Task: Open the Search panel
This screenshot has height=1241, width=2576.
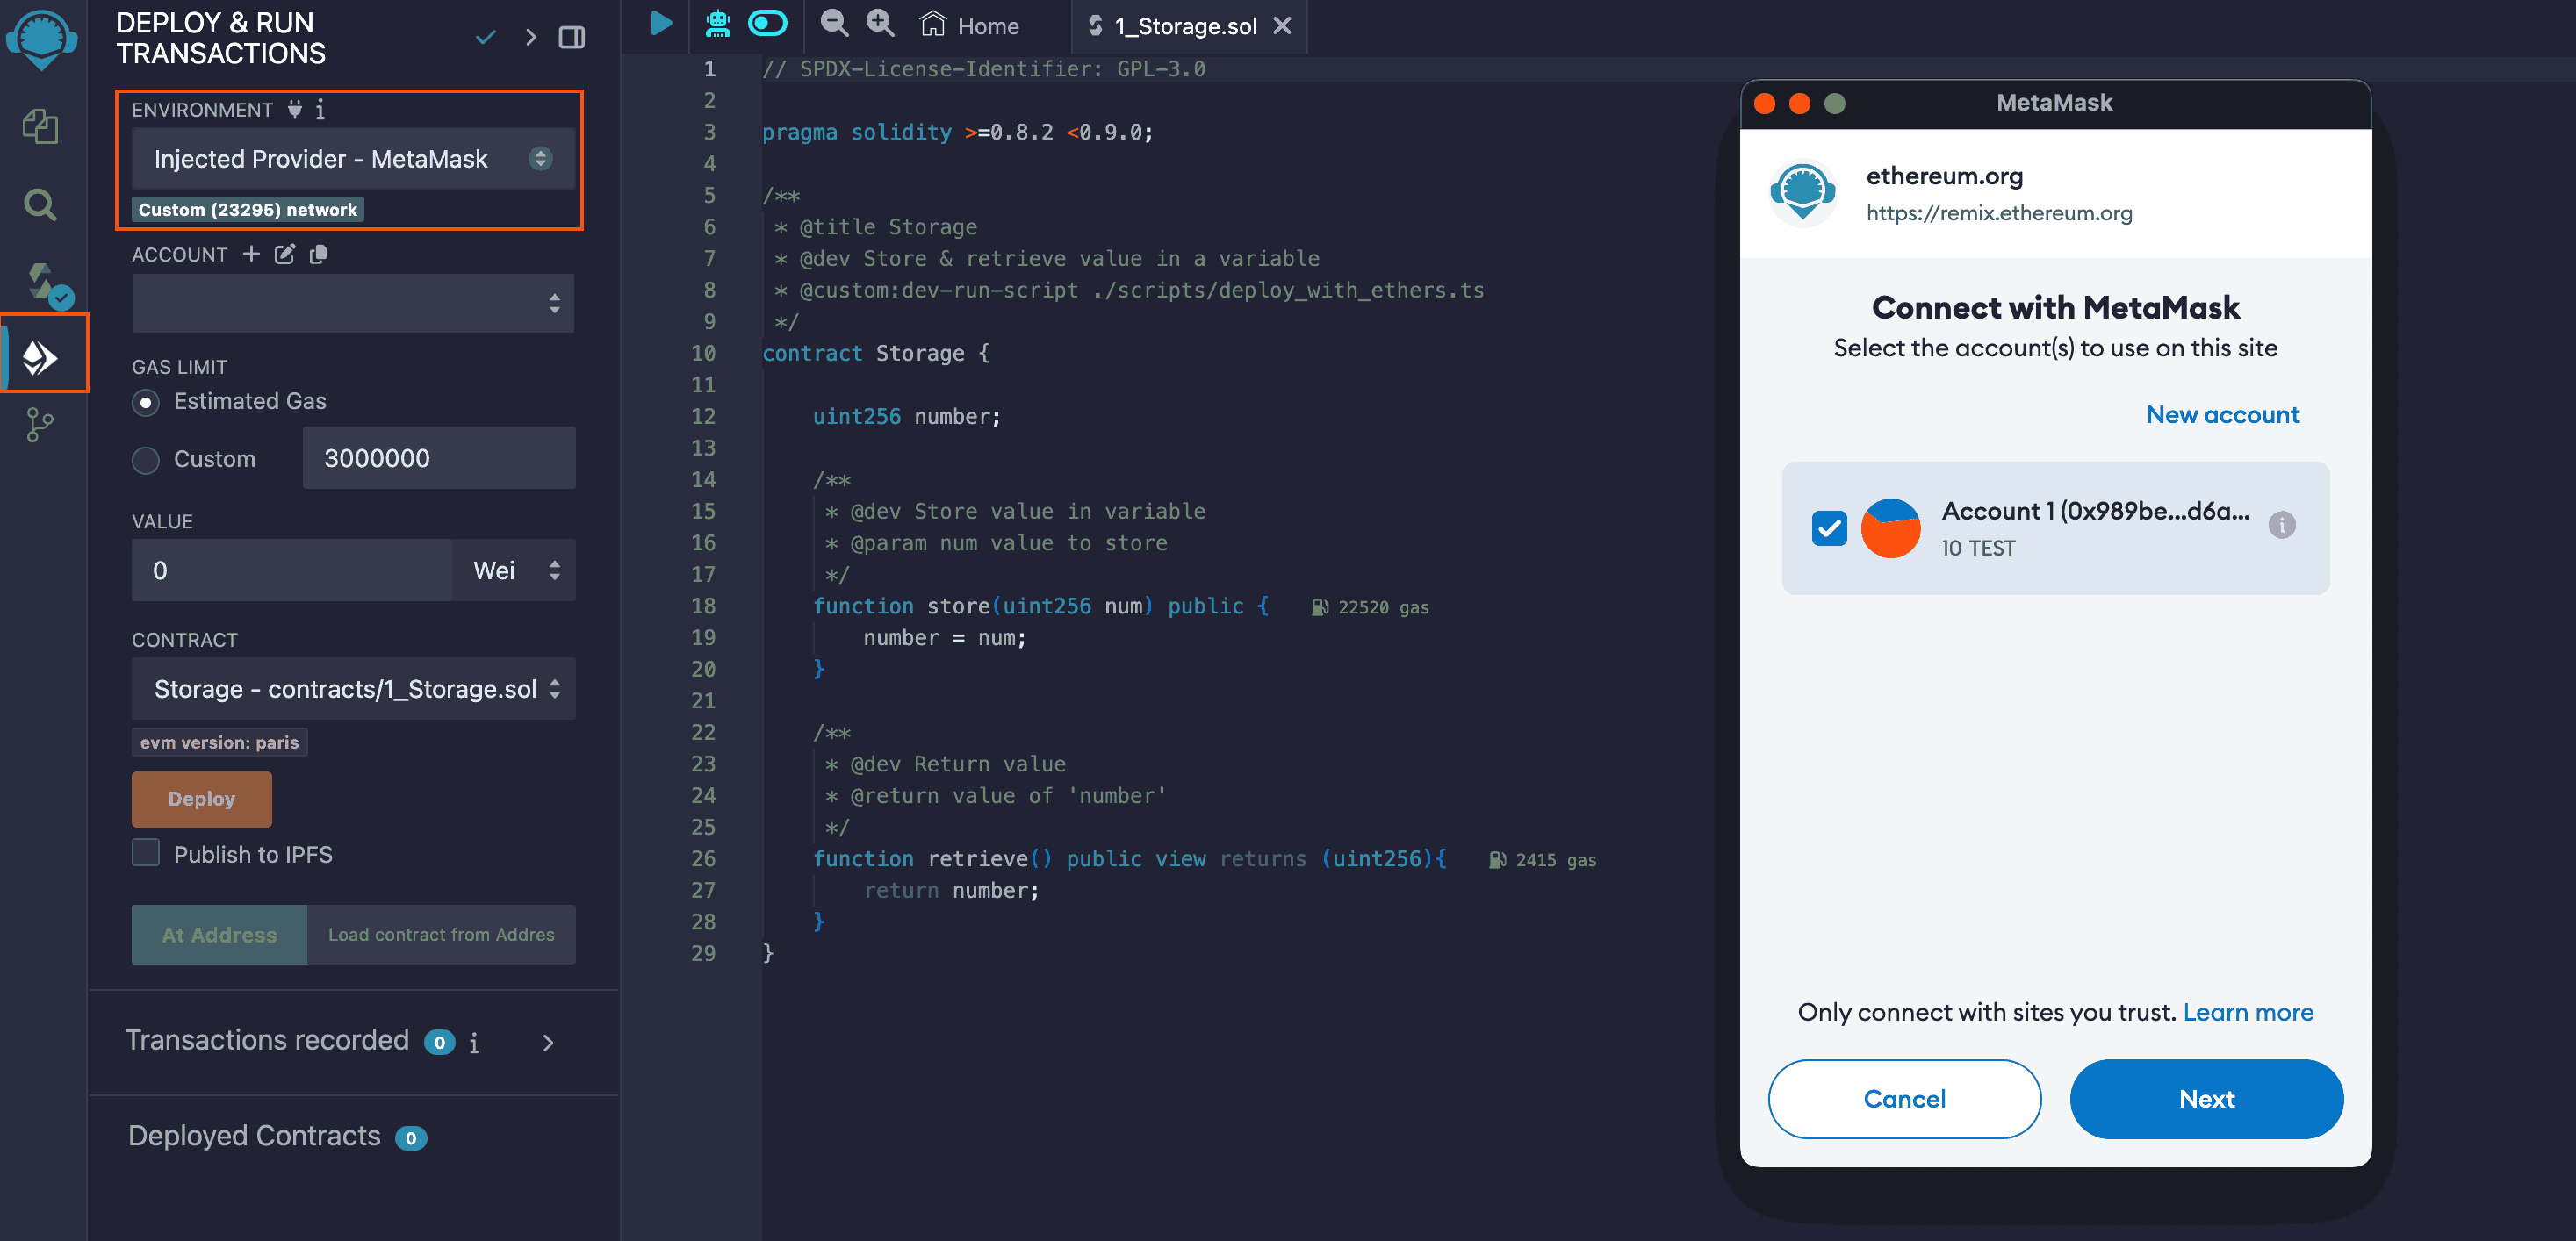Action: click(x=40, y=204)
